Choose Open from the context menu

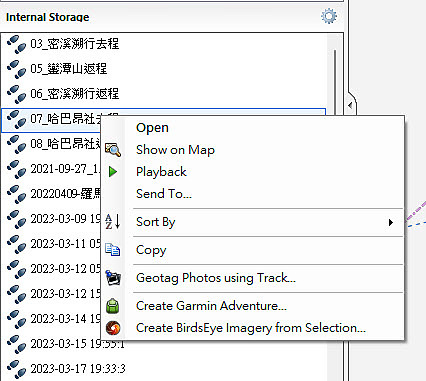click(x=152, y=128)
